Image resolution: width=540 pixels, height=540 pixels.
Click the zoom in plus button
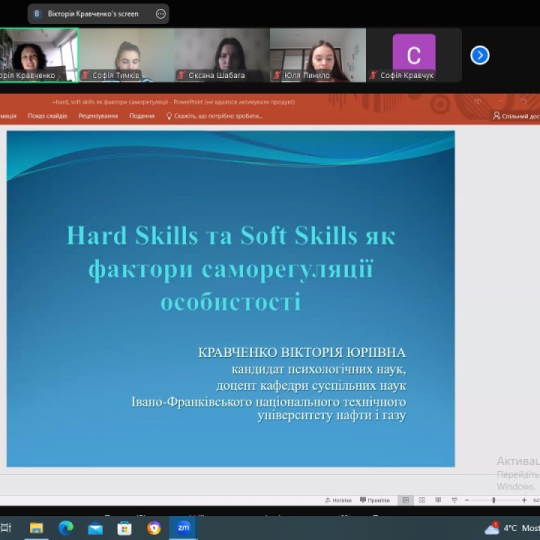pyautogui.click(x=524, y=500)
